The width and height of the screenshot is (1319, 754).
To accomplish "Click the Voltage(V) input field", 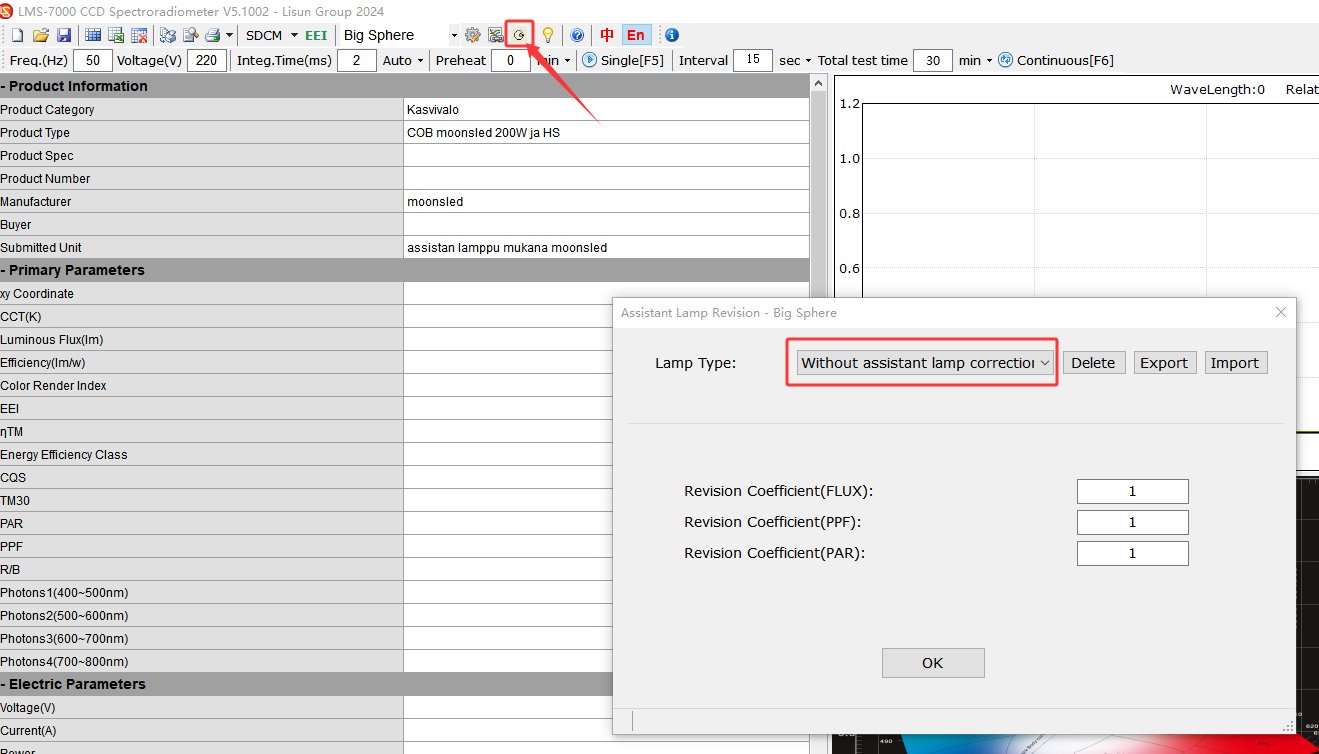I will 207,60.
